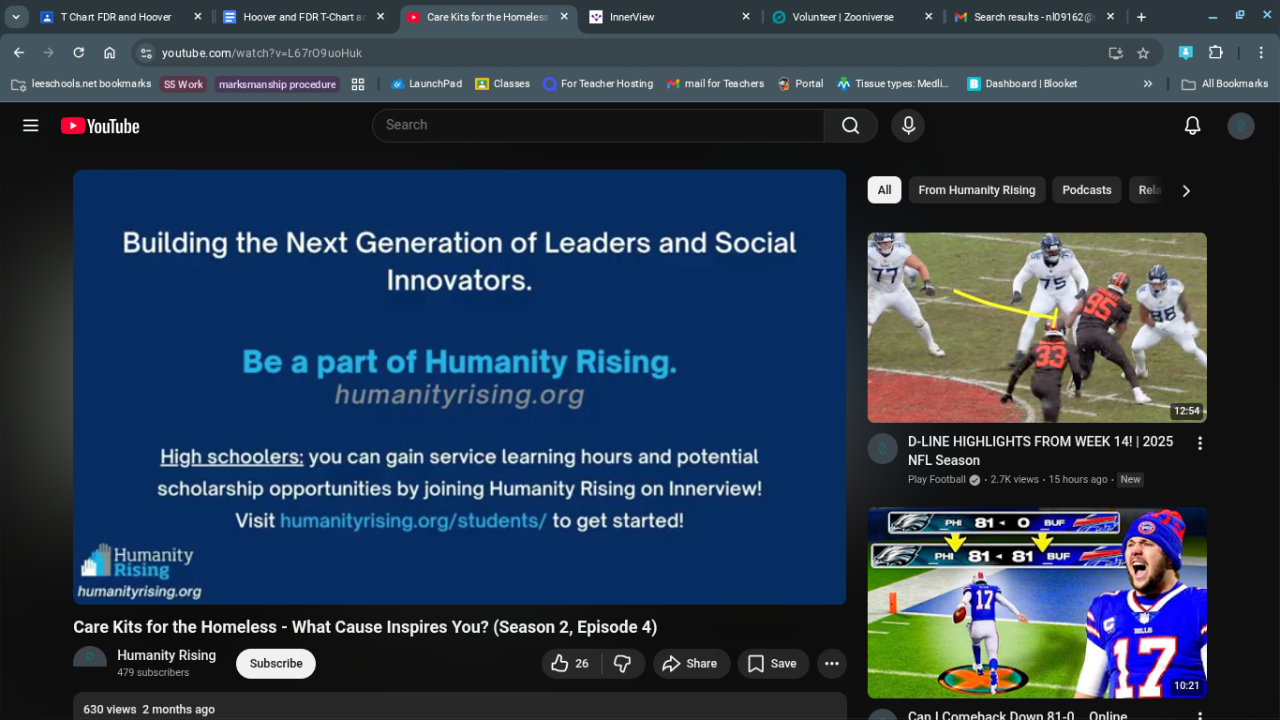The width and height of the screenshot is (1280, 720).
Task: Open options menu for D-LINE HIGHLIGHTS video
Action: coord(1200,443)
